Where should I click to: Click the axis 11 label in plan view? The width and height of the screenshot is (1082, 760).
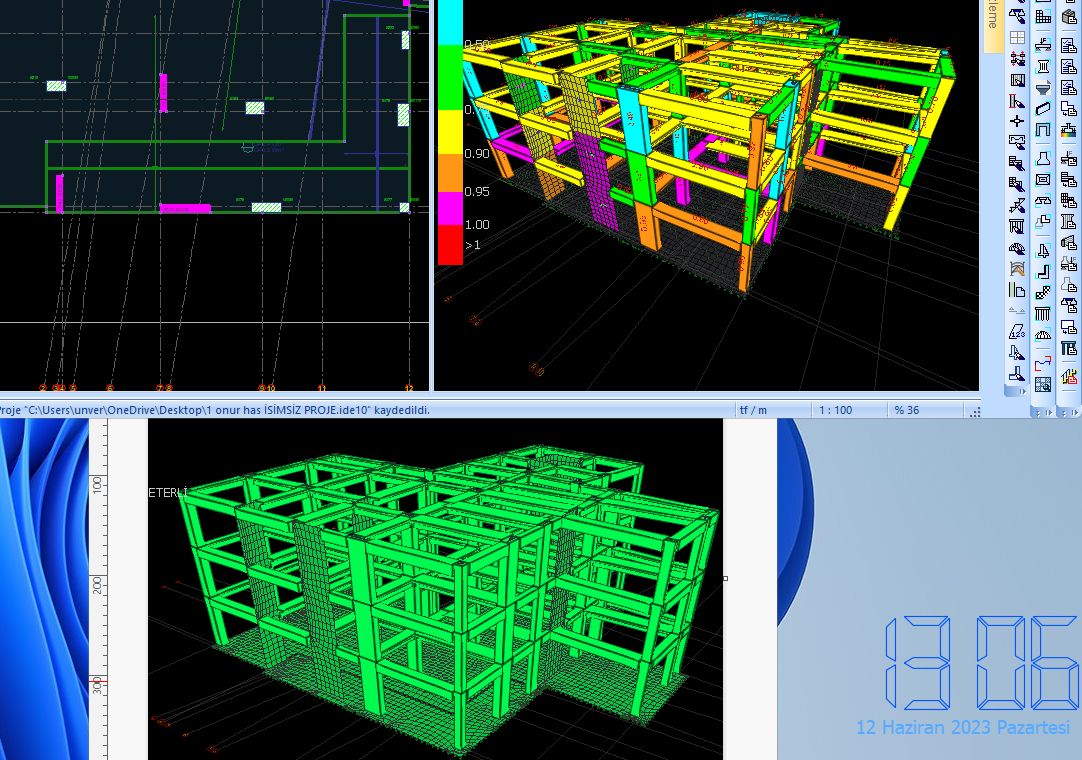(322, 388)
